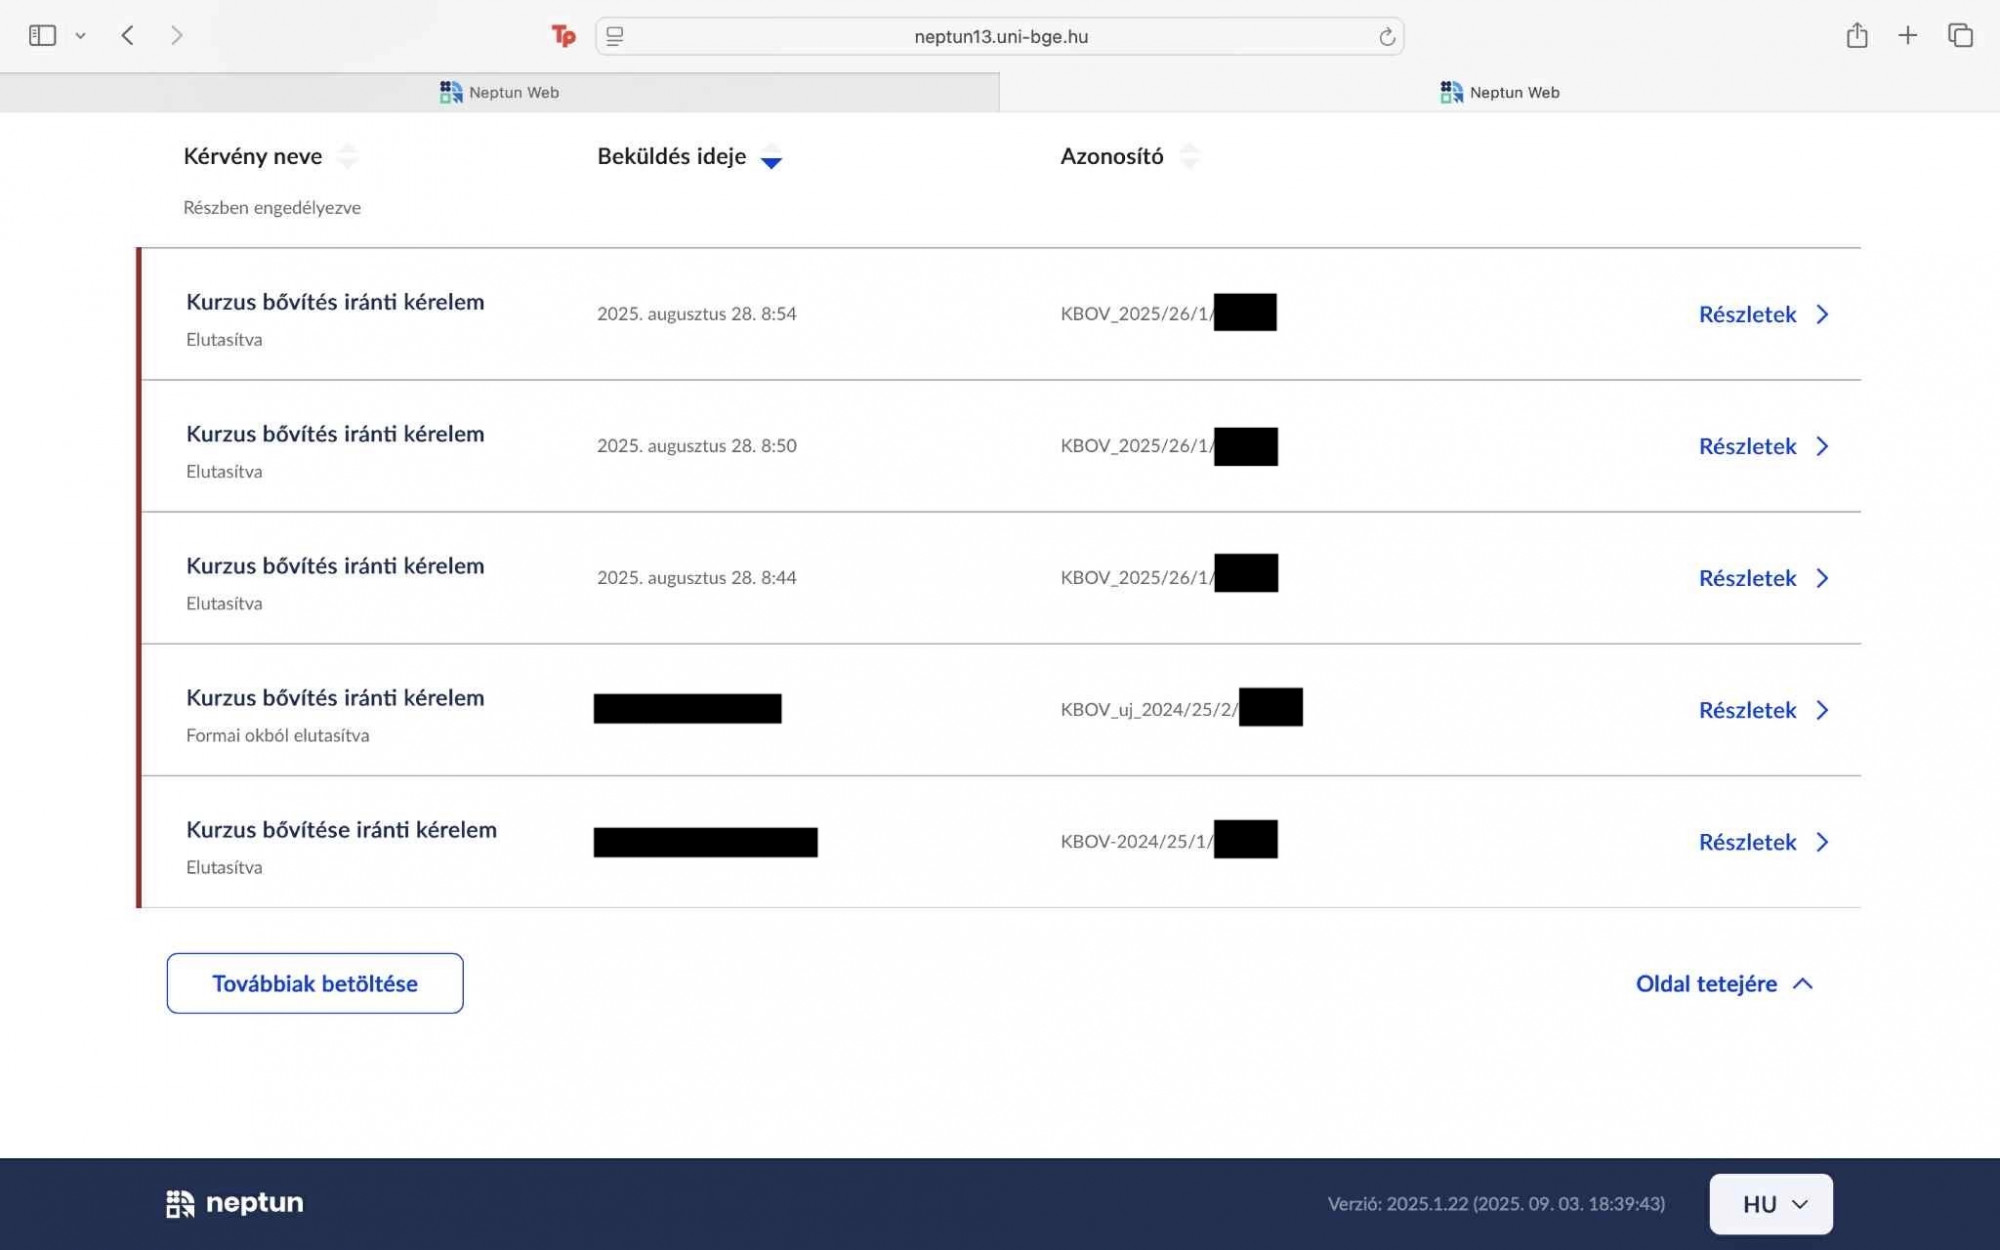Toggle the Safari sidebar icon

pos(42,36)
